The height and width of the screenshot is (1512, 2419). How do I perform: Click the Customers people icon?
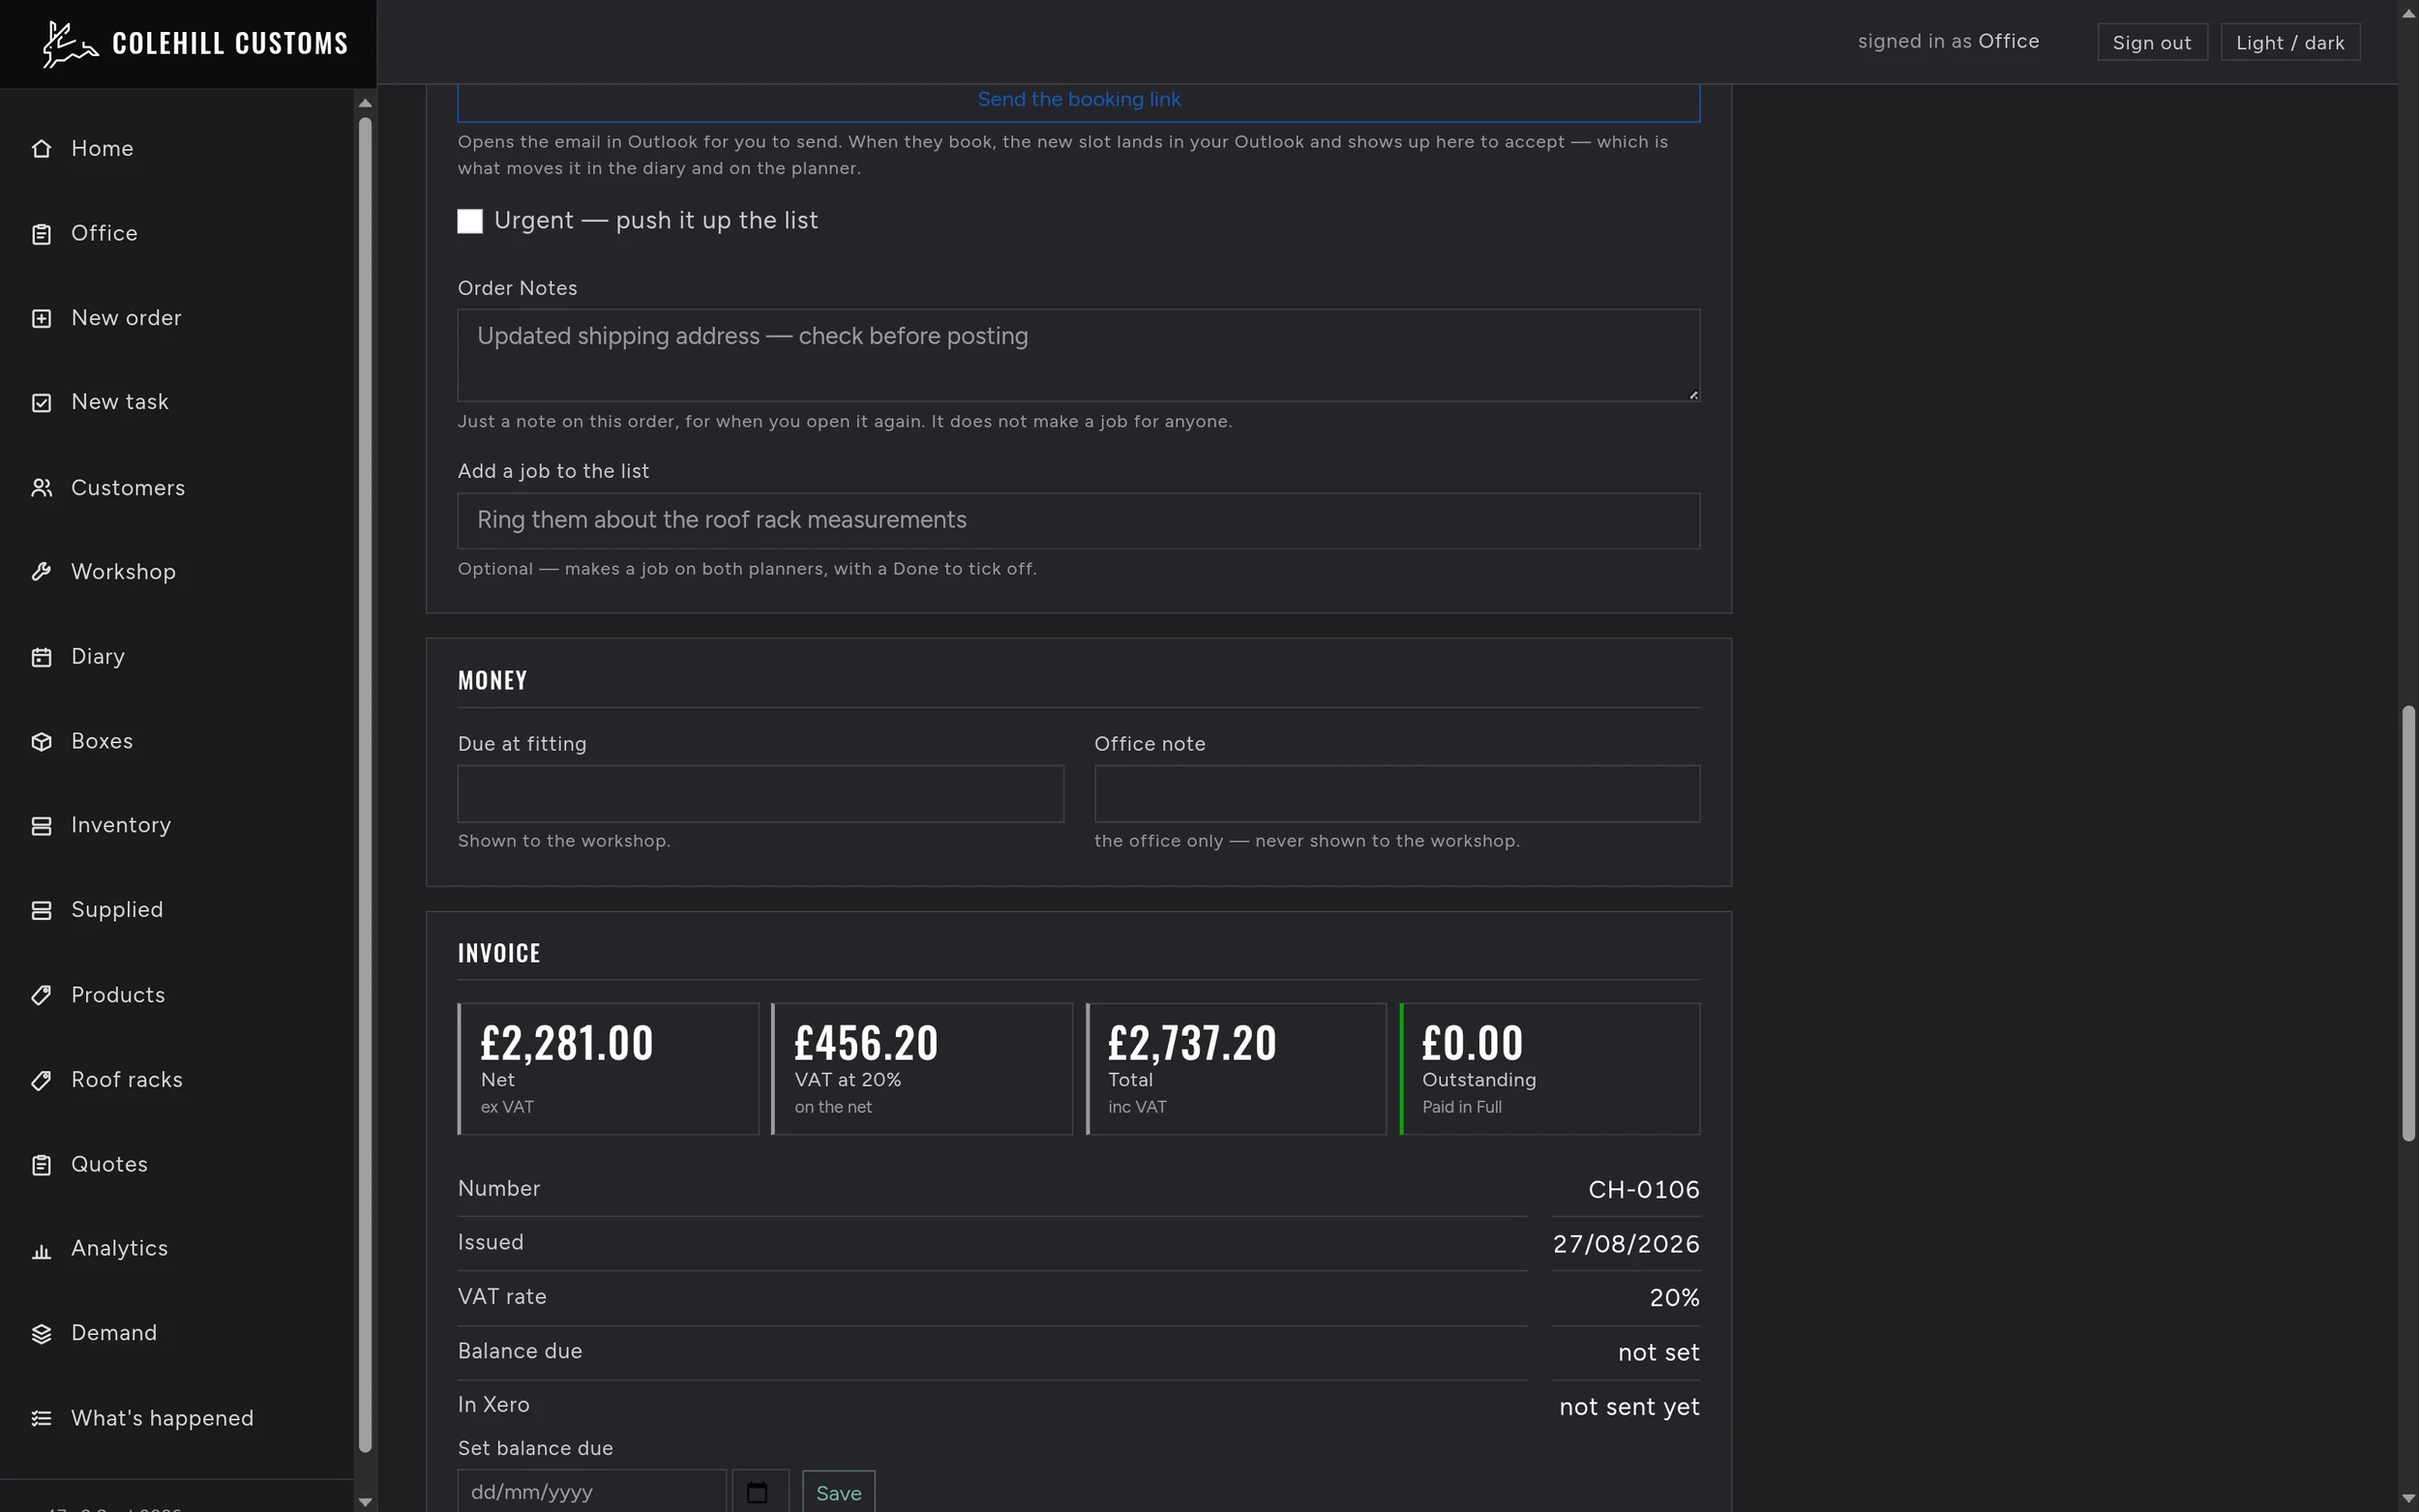pos(41,488)
